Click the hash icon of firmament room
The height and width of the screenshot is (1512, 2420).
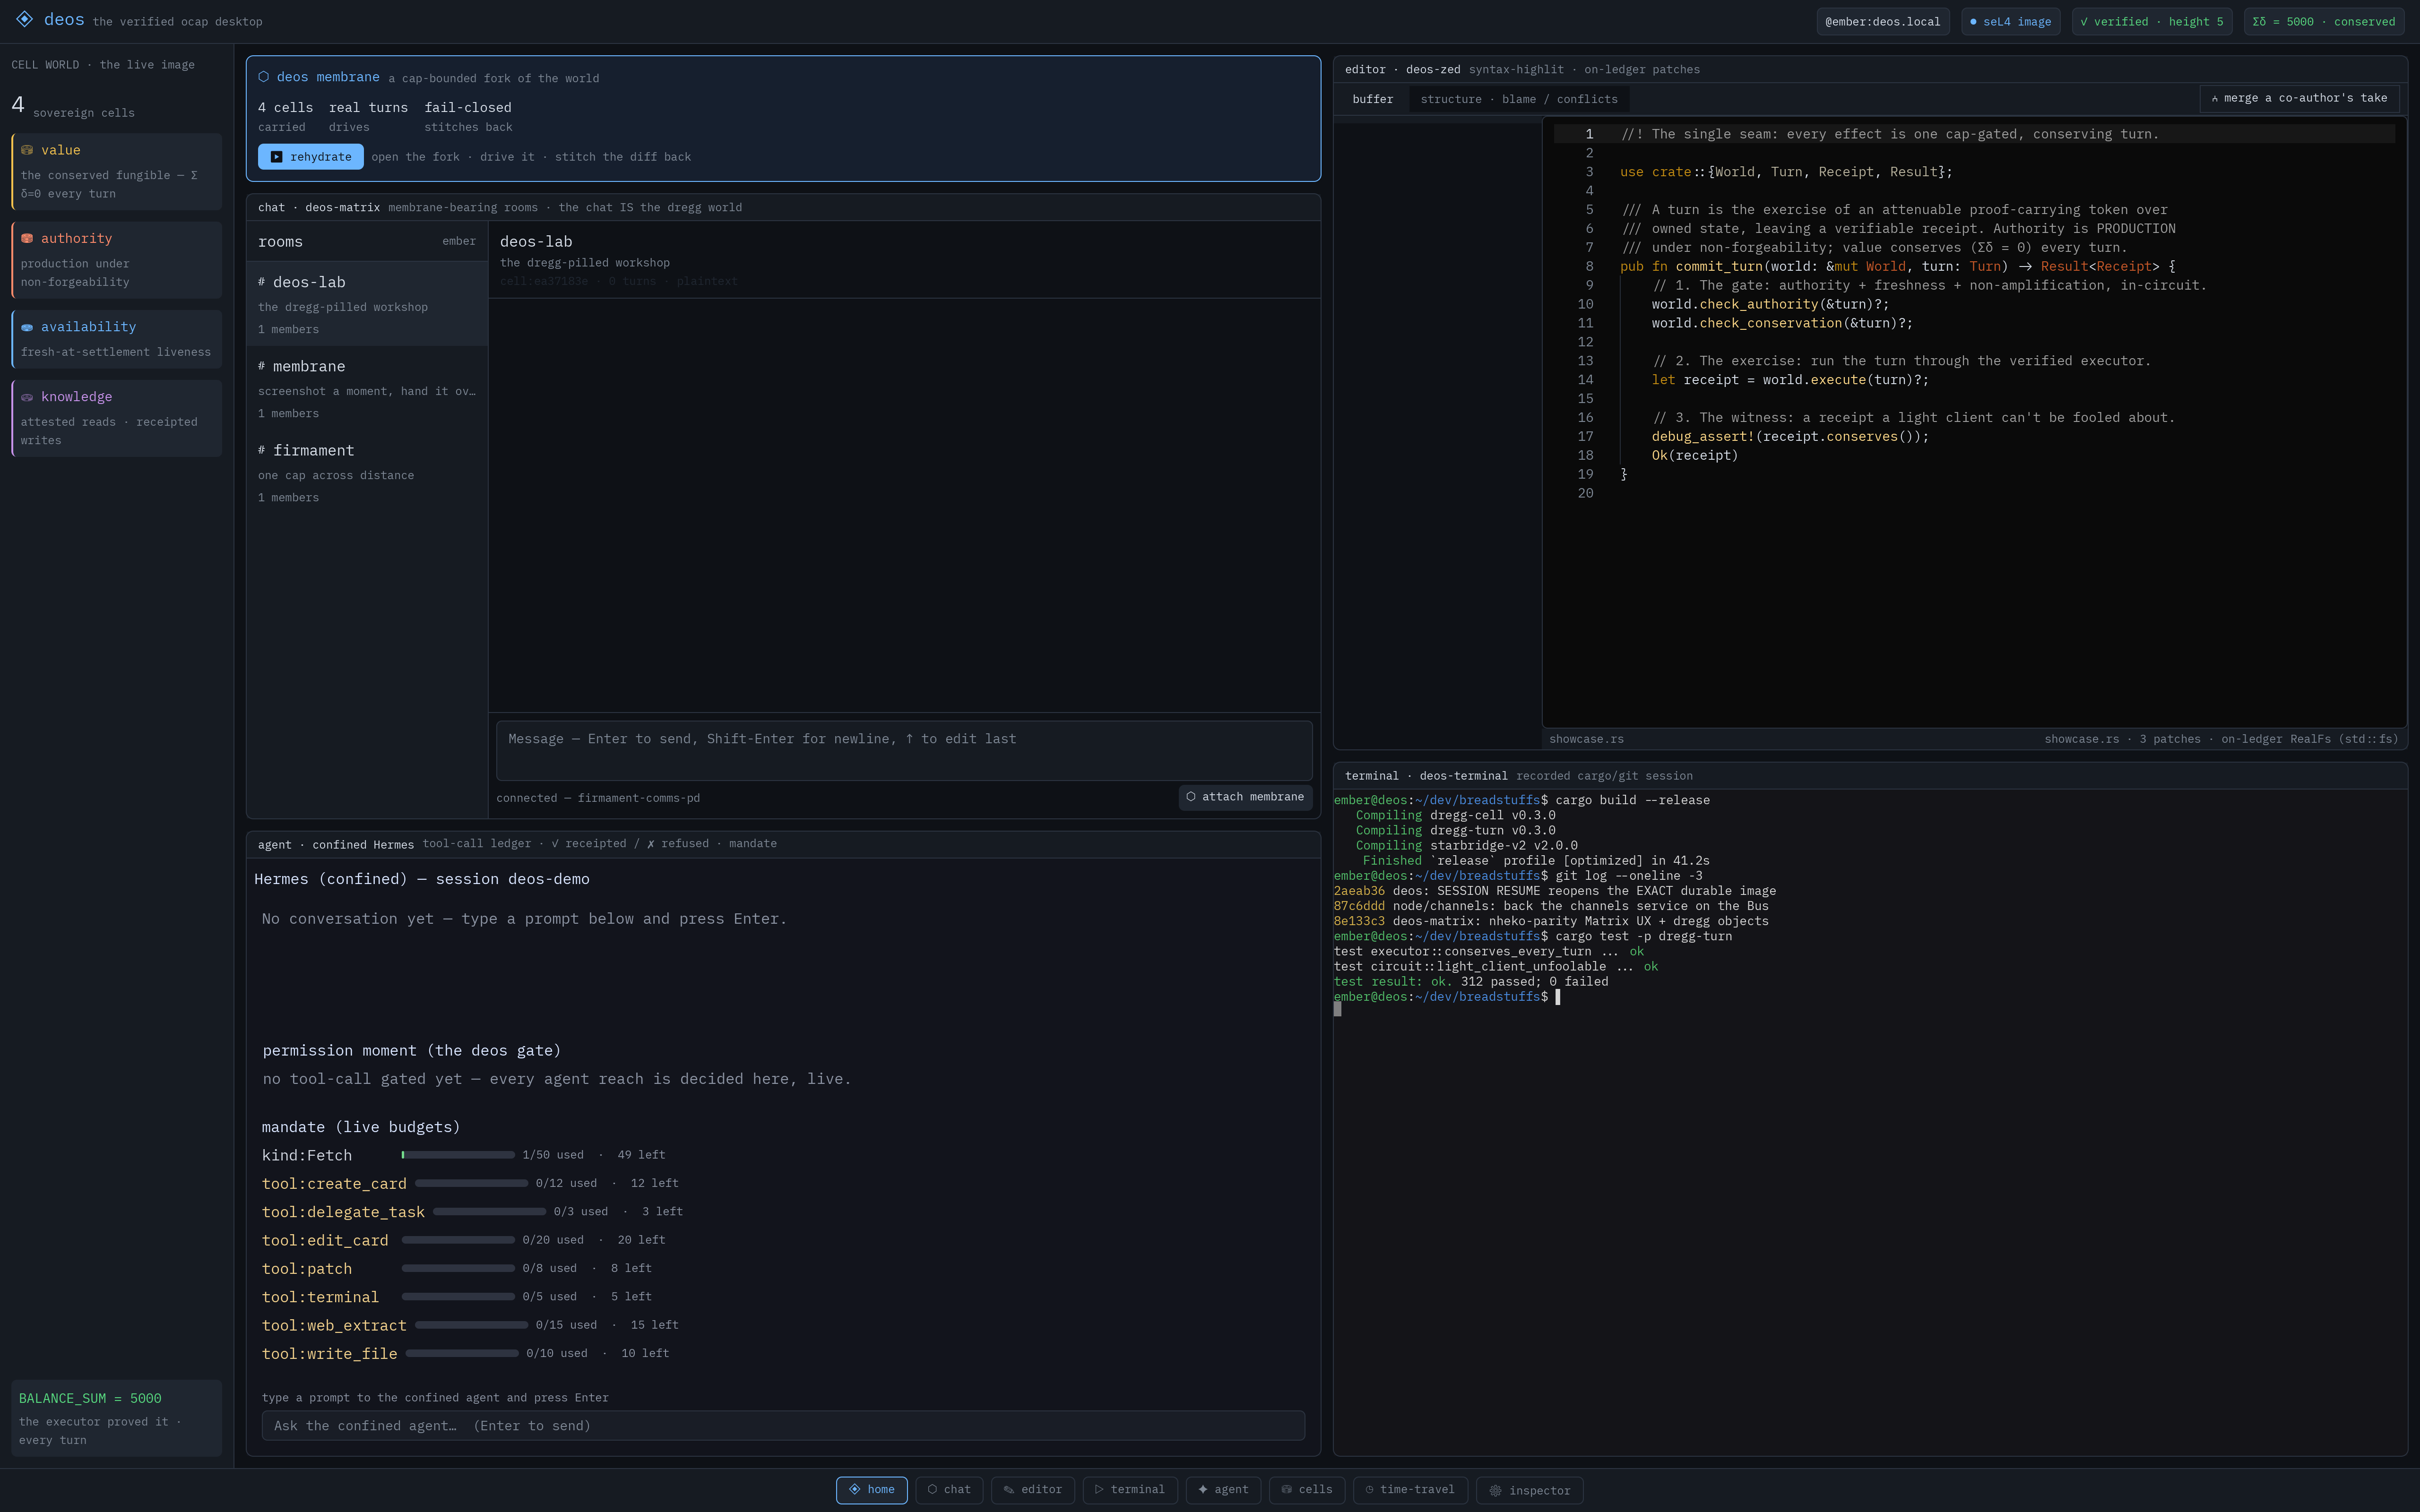point(262,450)
